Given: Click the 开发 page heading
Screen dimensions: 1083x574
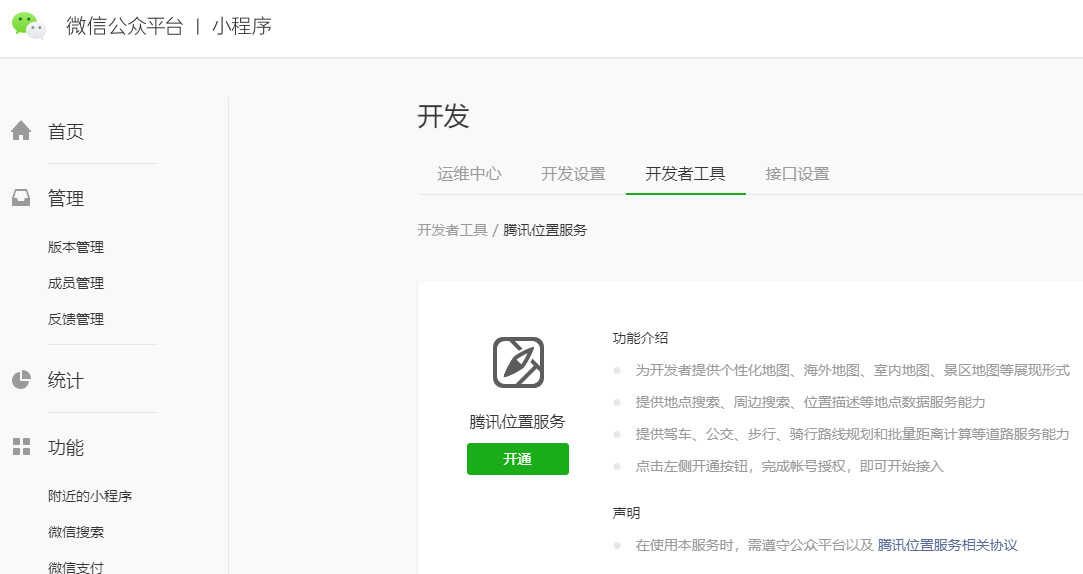Looking at the screenshot, I should (x=443, y=116).
